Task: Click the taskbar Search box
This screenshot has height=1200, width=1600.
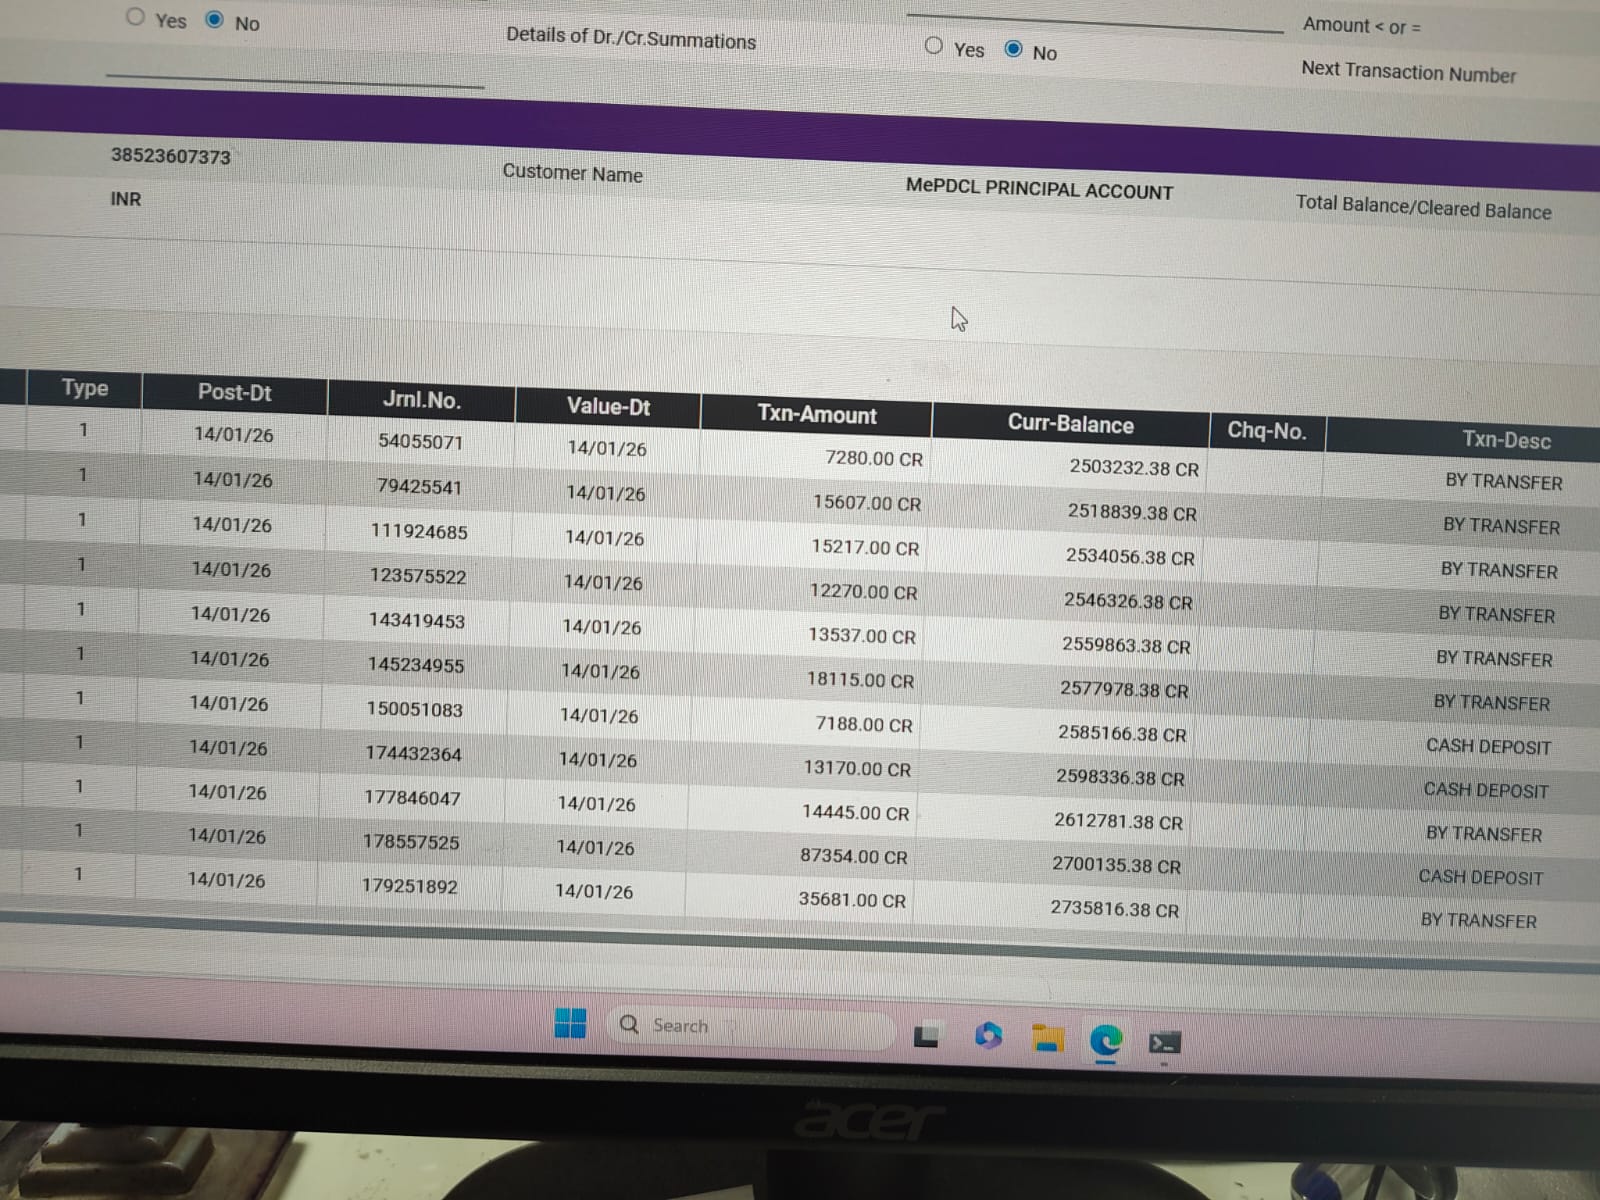Action: [750, 1027]
